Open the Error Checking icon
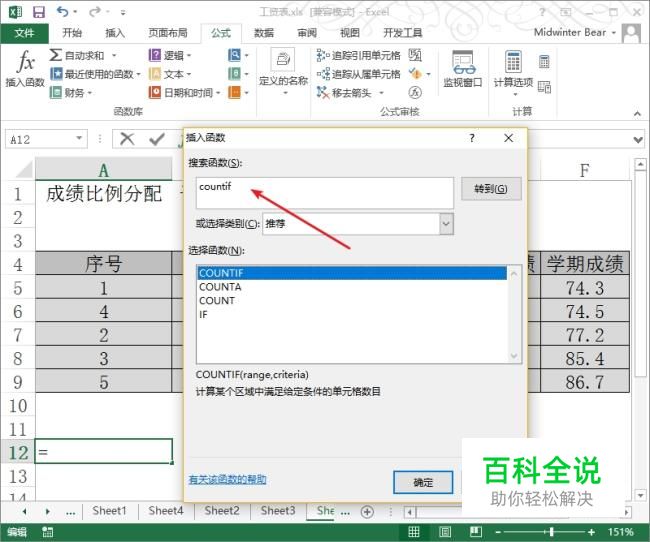Image resolution: width=650 pixels, height=542 pixels. pos(415,74)
